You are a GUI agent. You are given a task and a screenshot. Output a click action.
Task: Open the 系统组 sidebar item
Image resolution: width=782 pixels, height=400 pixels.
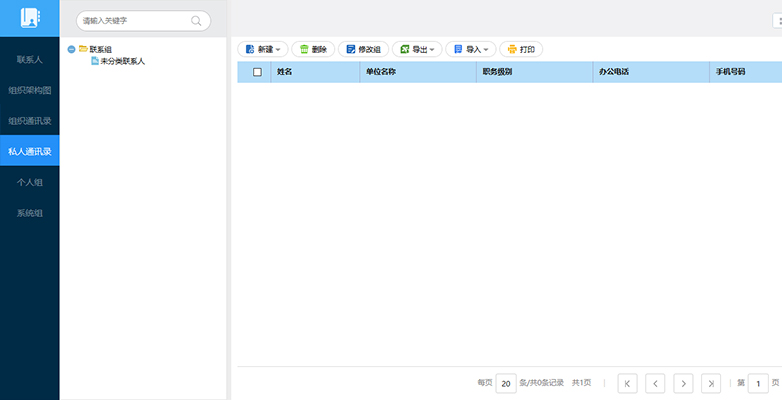point(29,213)
